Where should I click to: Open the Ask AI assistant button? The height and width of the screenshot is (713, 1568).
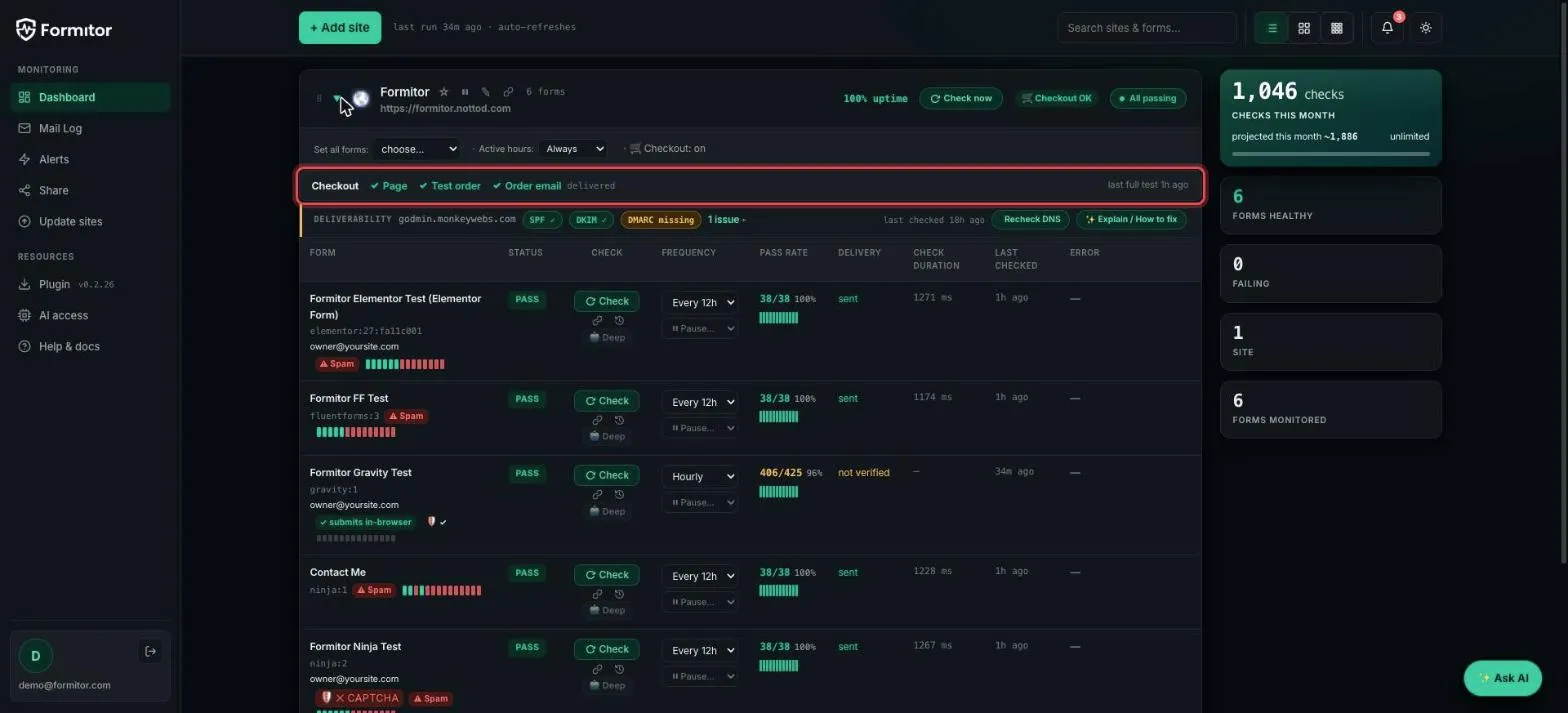1503,678
